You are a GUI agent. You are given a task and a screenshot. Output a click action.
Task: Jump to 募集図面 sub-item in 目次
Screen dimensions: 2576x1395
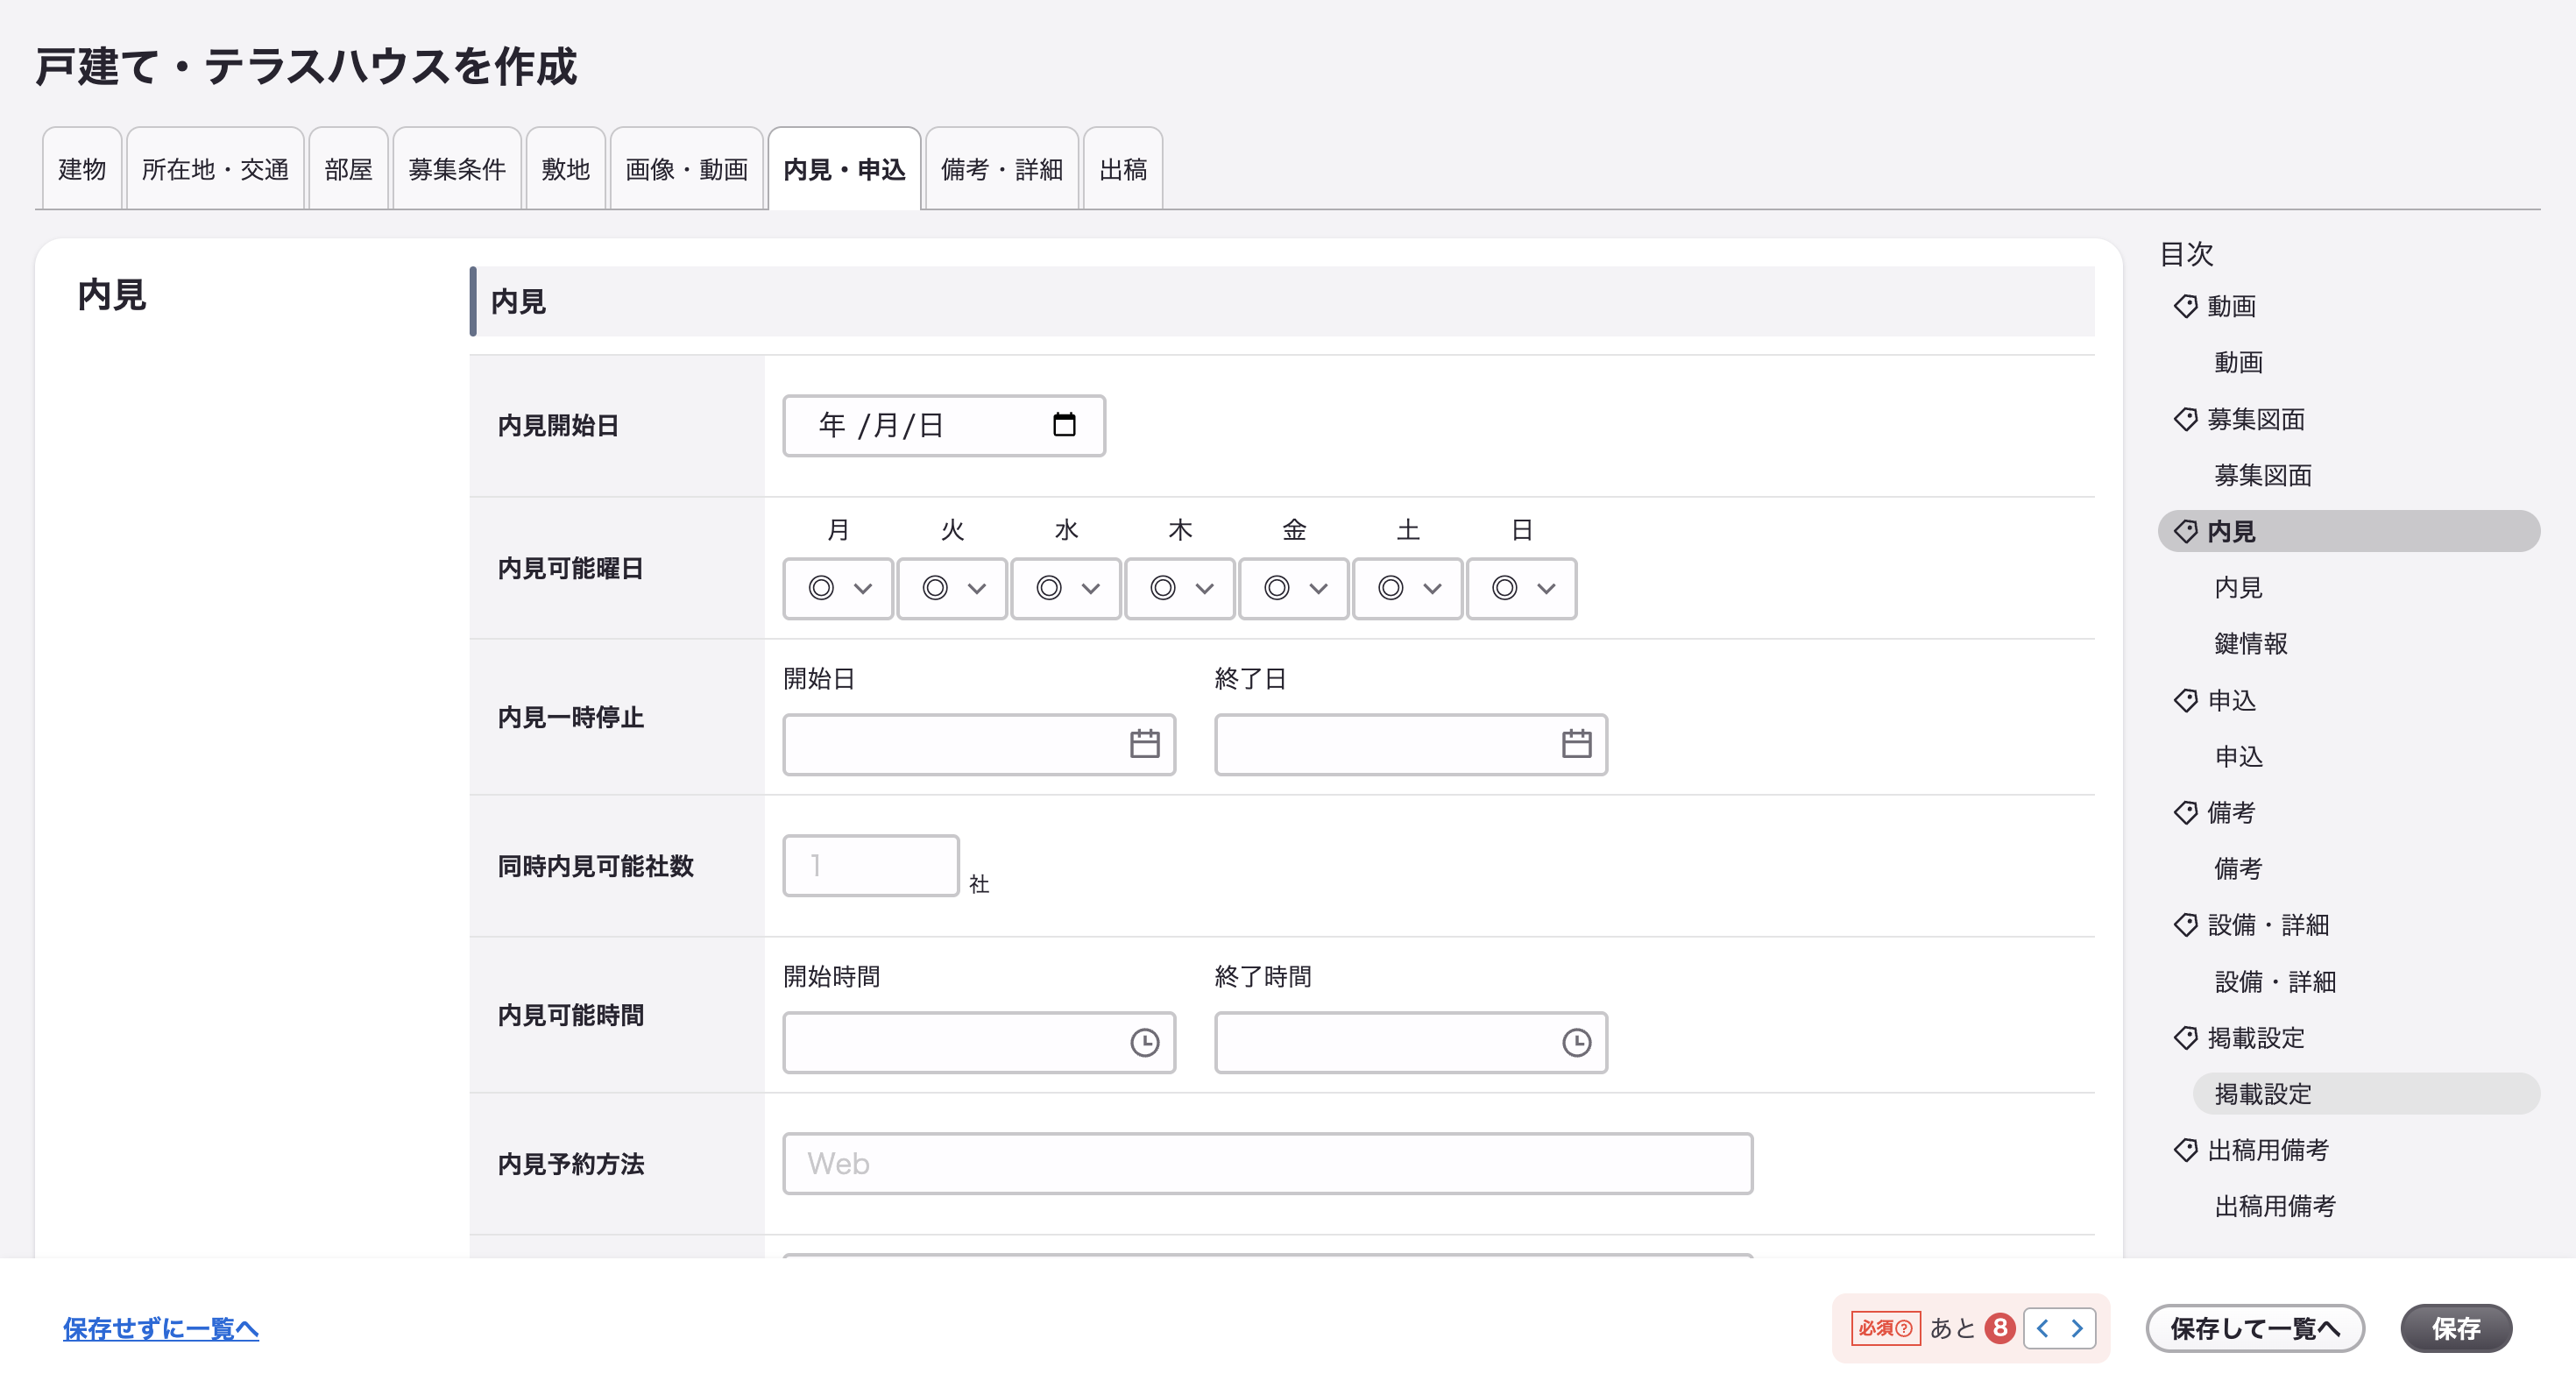pyautogui.click(x=2263, y=475)
